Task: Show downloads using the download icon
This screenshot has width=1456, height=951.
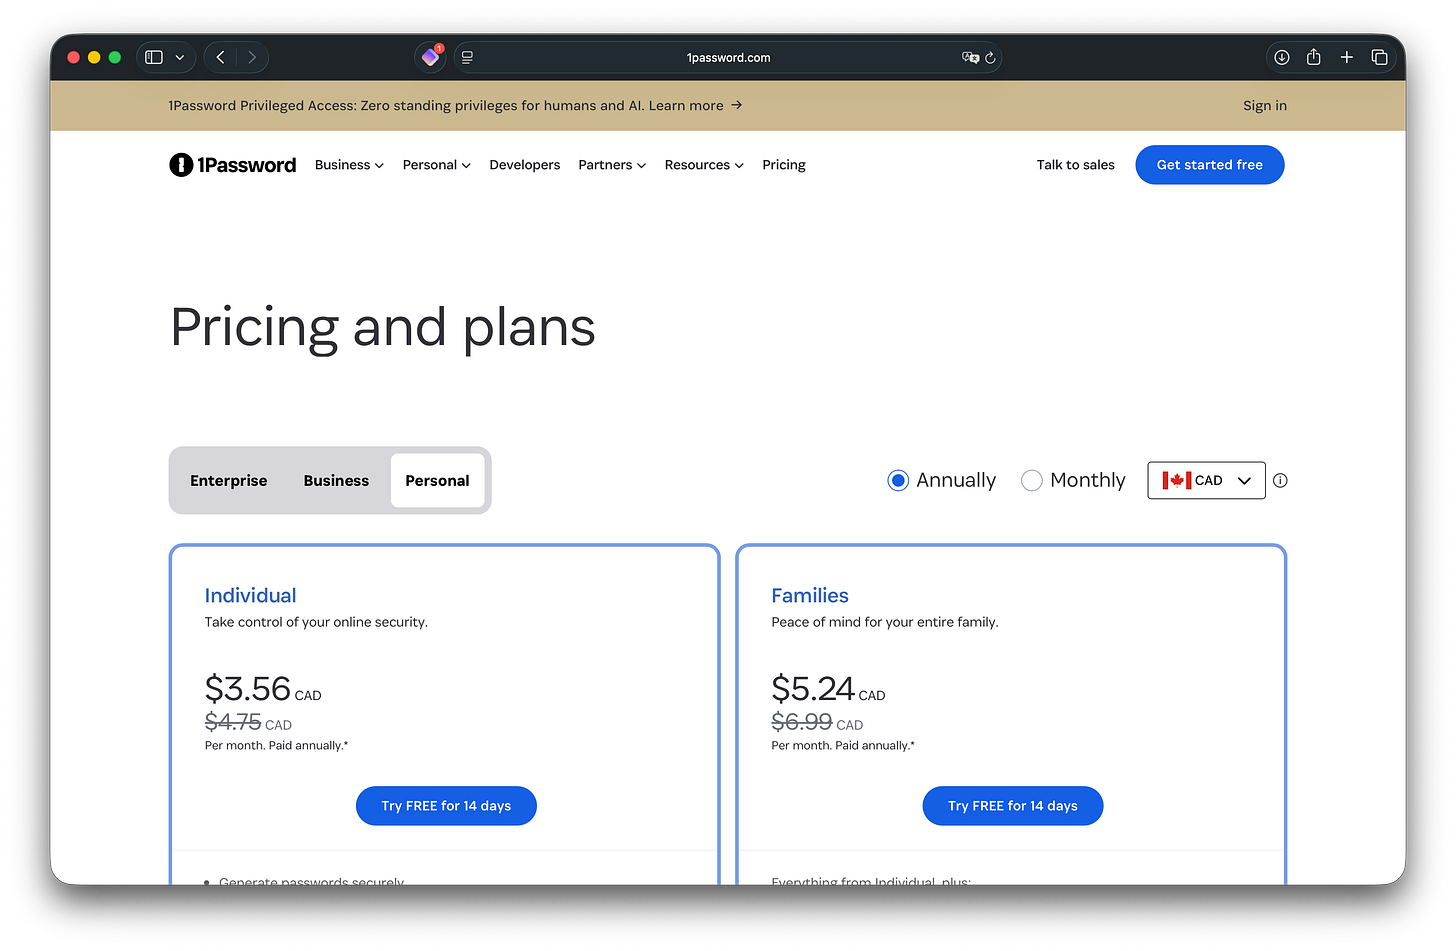Action: (x=1281, y=57)
